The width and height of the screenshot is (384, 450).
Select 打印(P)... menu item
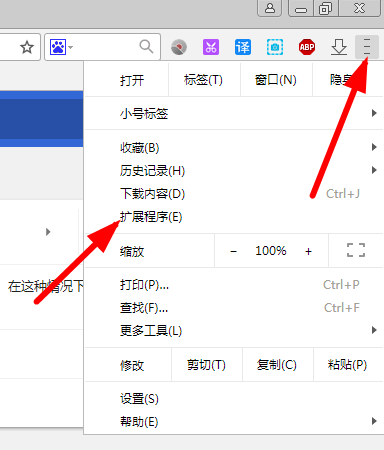[x=234, y=285]
